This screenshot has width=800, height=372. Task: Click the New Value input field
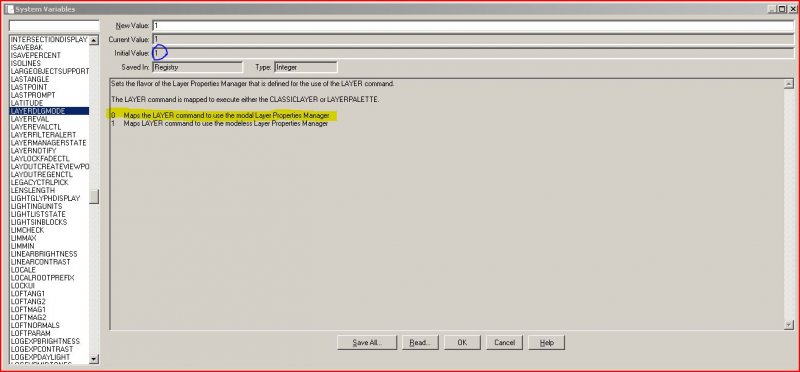pos(473,26)
